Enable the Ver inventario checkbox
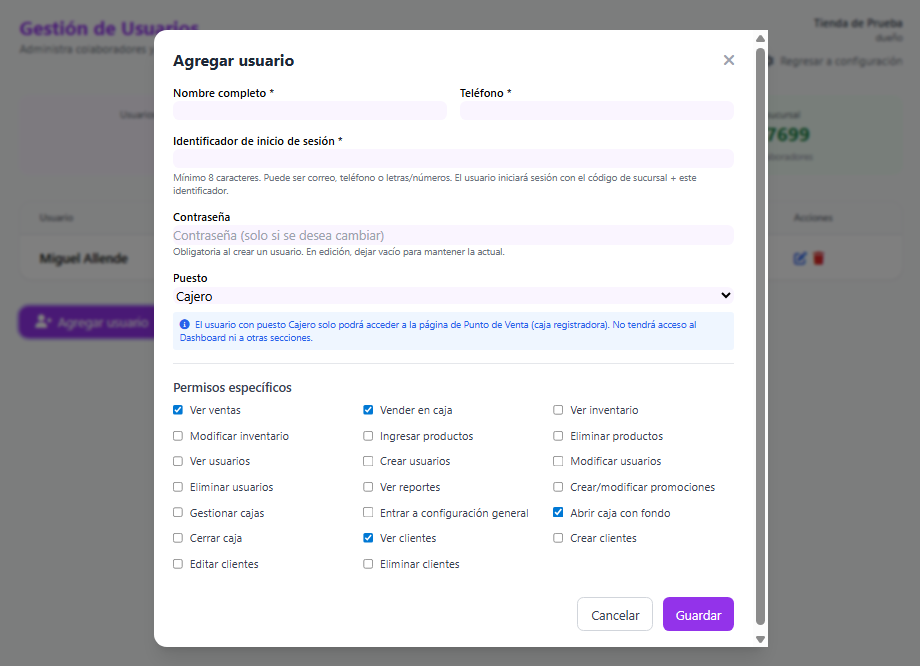Screen dimensions: 920x666 click(x=558, y=410)
